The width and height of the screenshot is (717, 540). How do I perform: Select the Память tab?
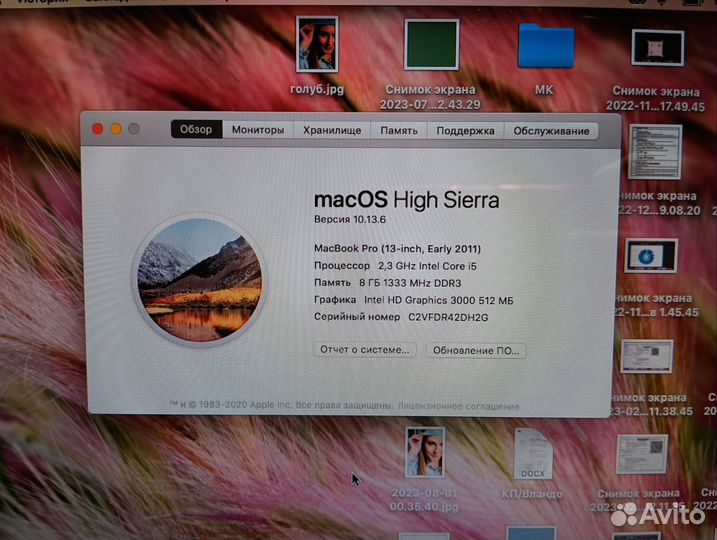coord(399,131)
